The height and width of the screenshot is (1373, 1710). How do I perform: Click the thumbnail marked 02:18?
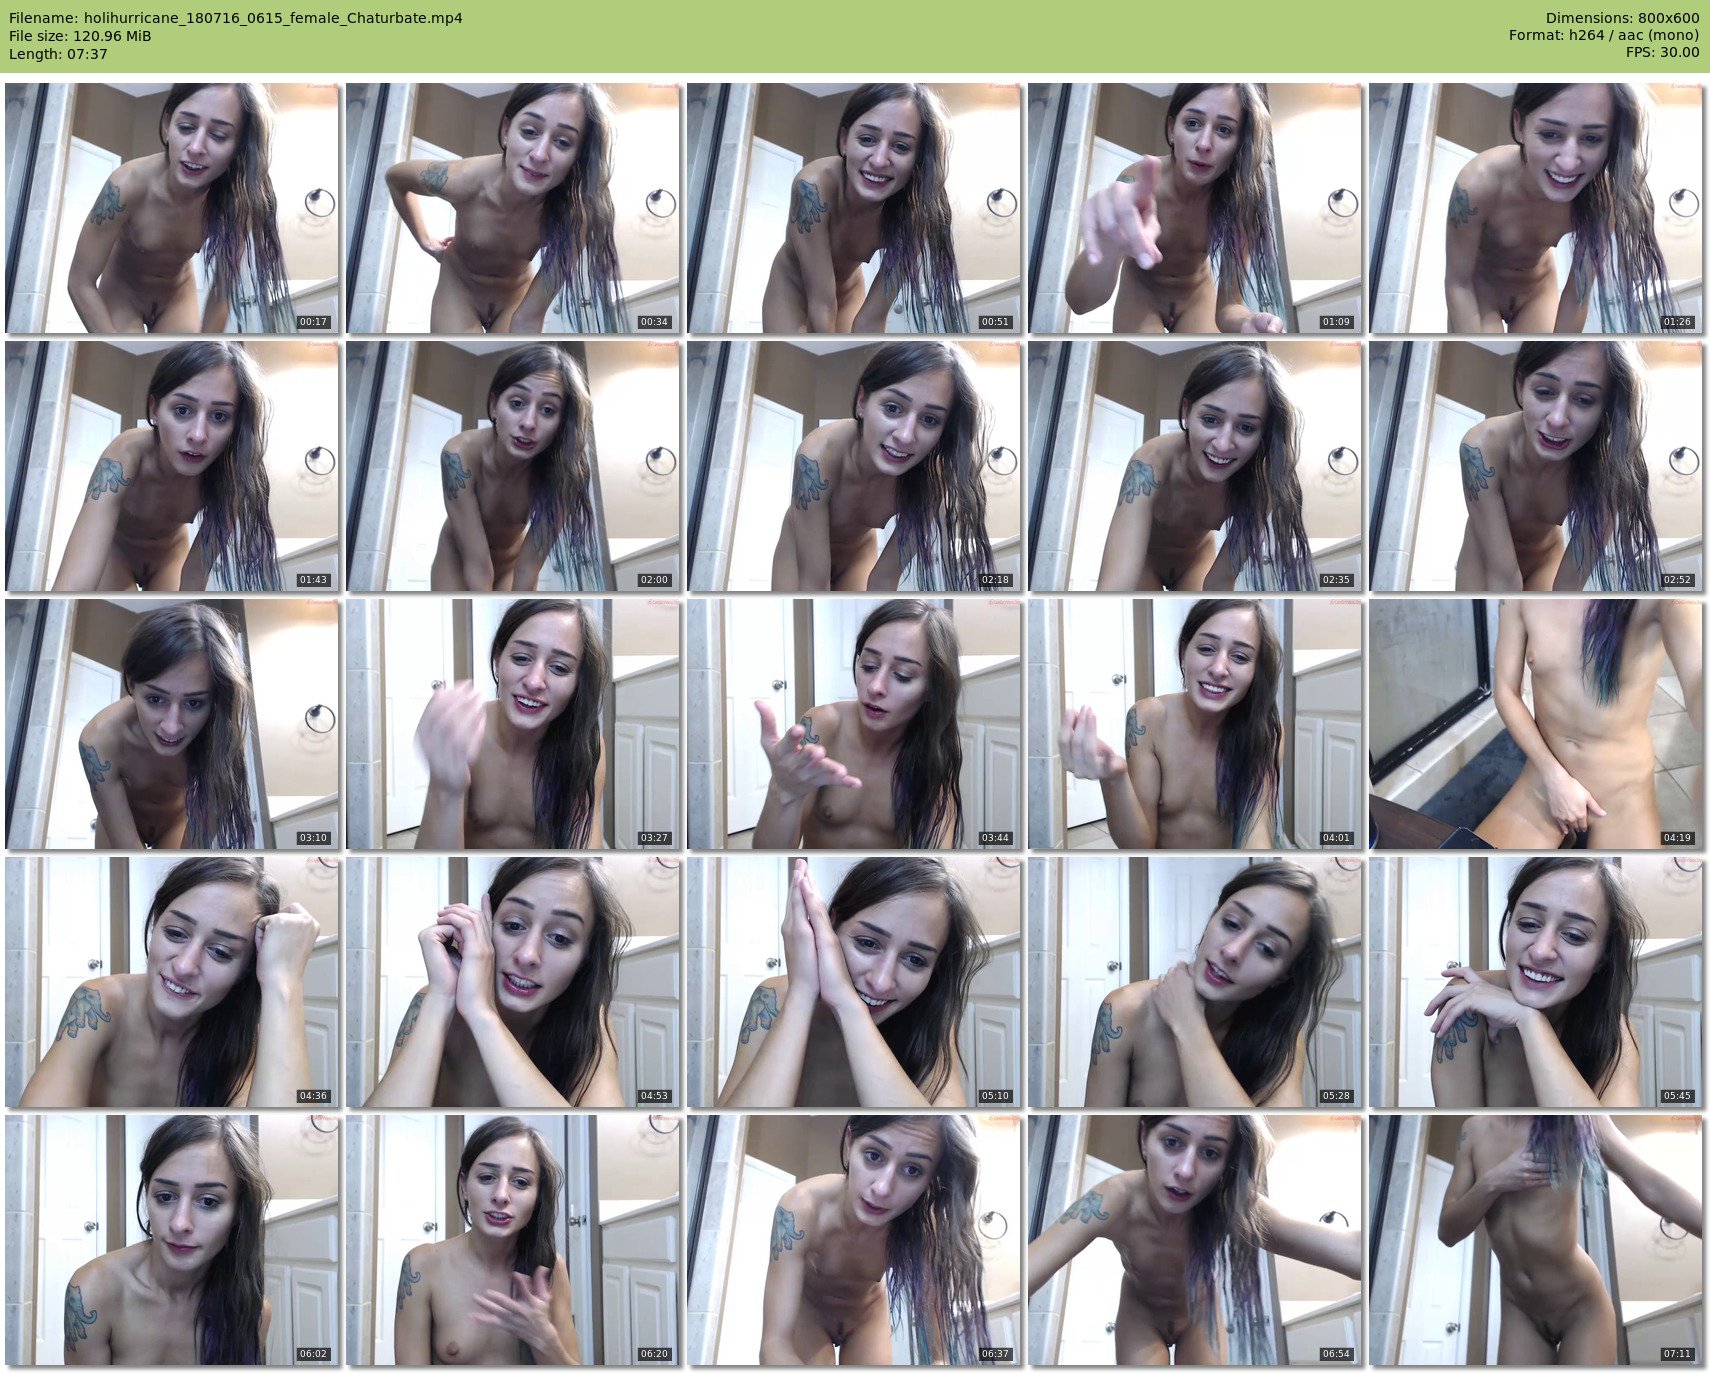pyautogui.click(x=854, y=466)
